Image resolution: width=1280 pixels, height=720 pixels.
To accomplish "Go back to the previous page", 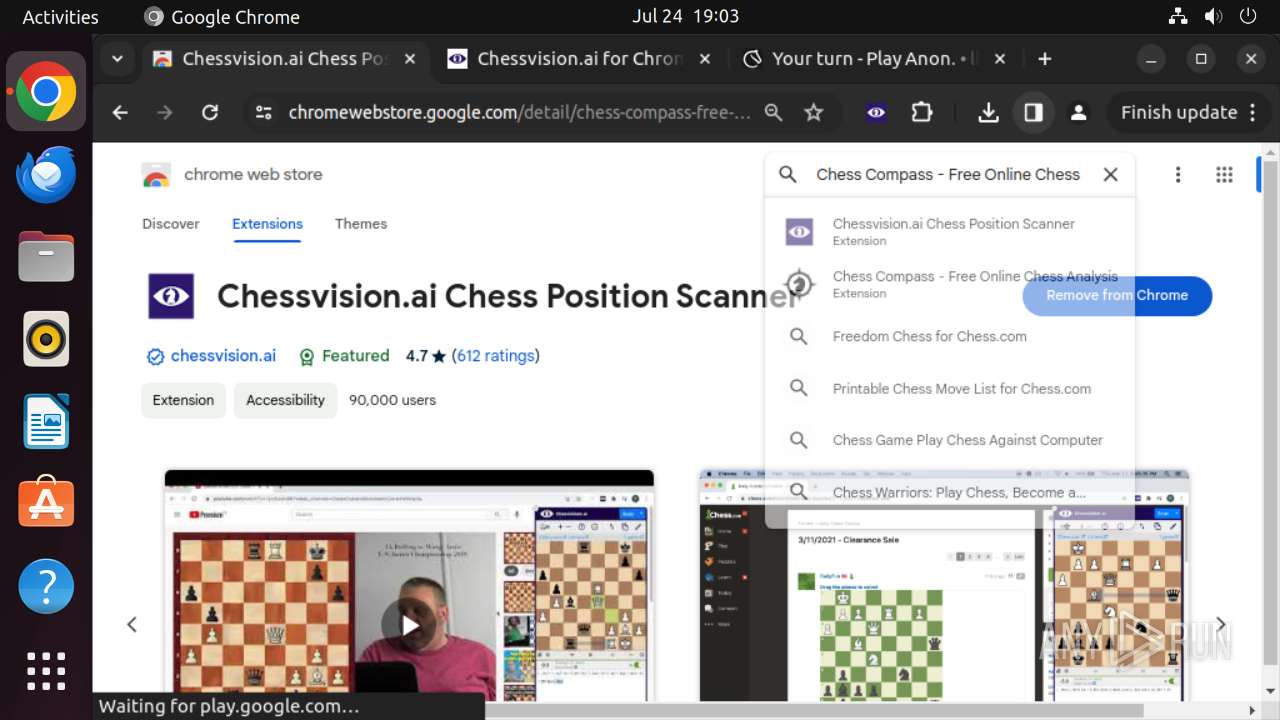I will click(x=120, y=113).
